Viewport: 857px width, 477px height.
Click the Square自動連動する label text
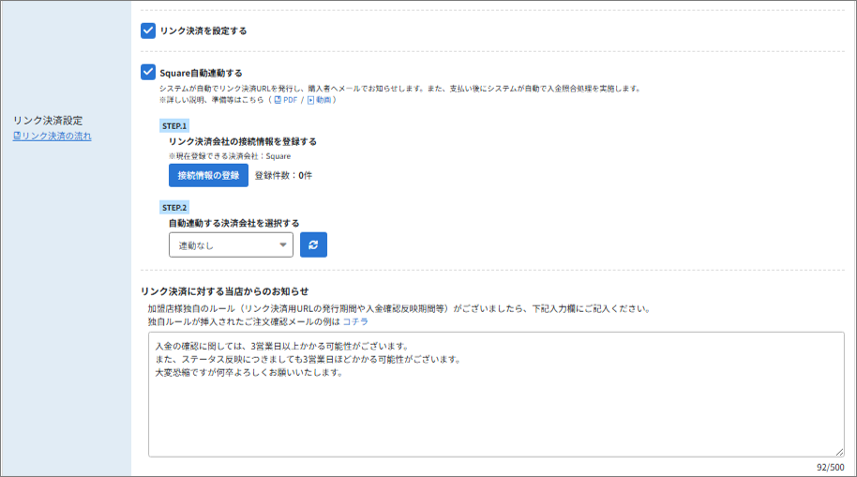(x=201, y=73)
